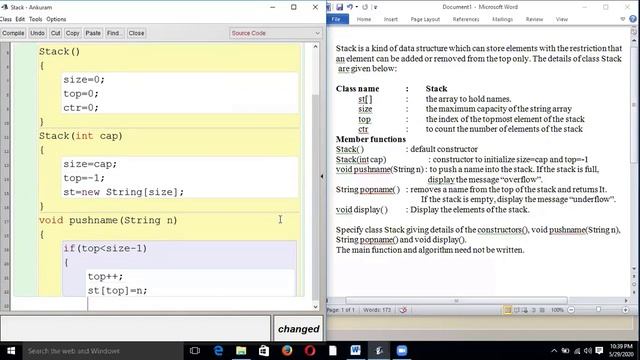Open the Class menu in the Stack editor
This screenshot has width=640, height=360.
click(6, 19)
